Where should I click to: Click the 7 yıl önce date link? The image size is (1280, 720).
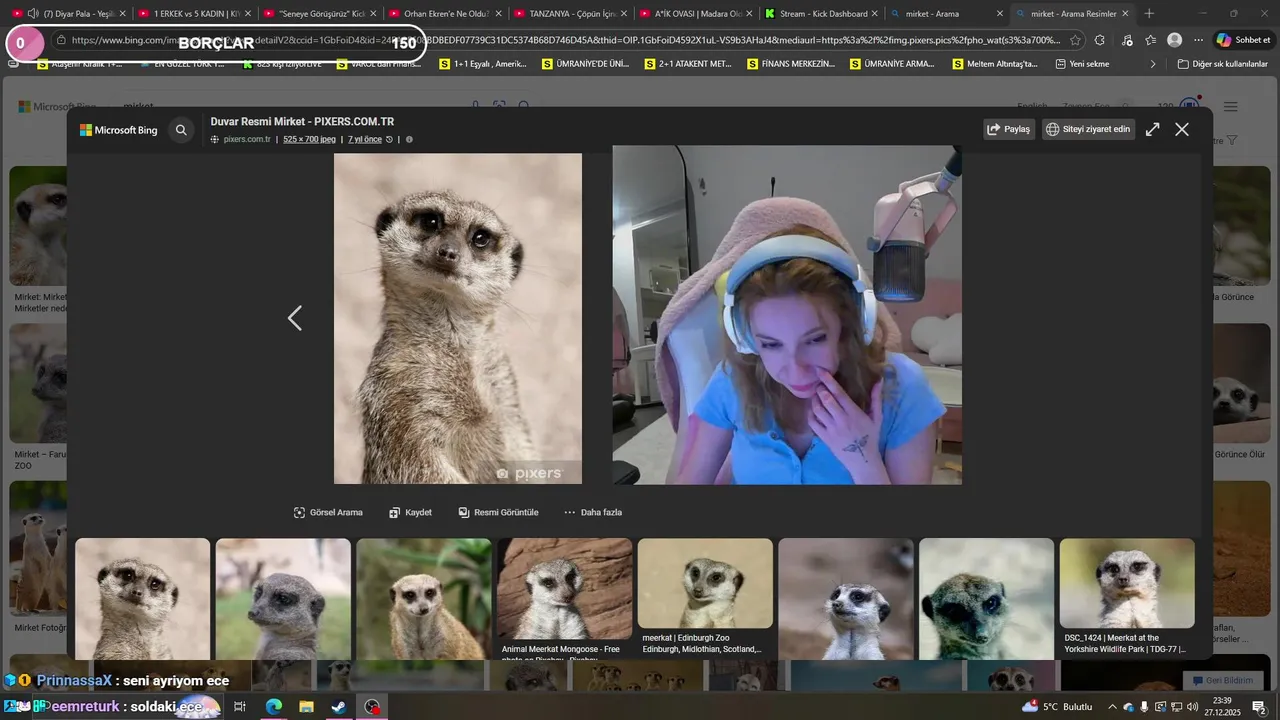pyautogui.click(x=365, y=139)
